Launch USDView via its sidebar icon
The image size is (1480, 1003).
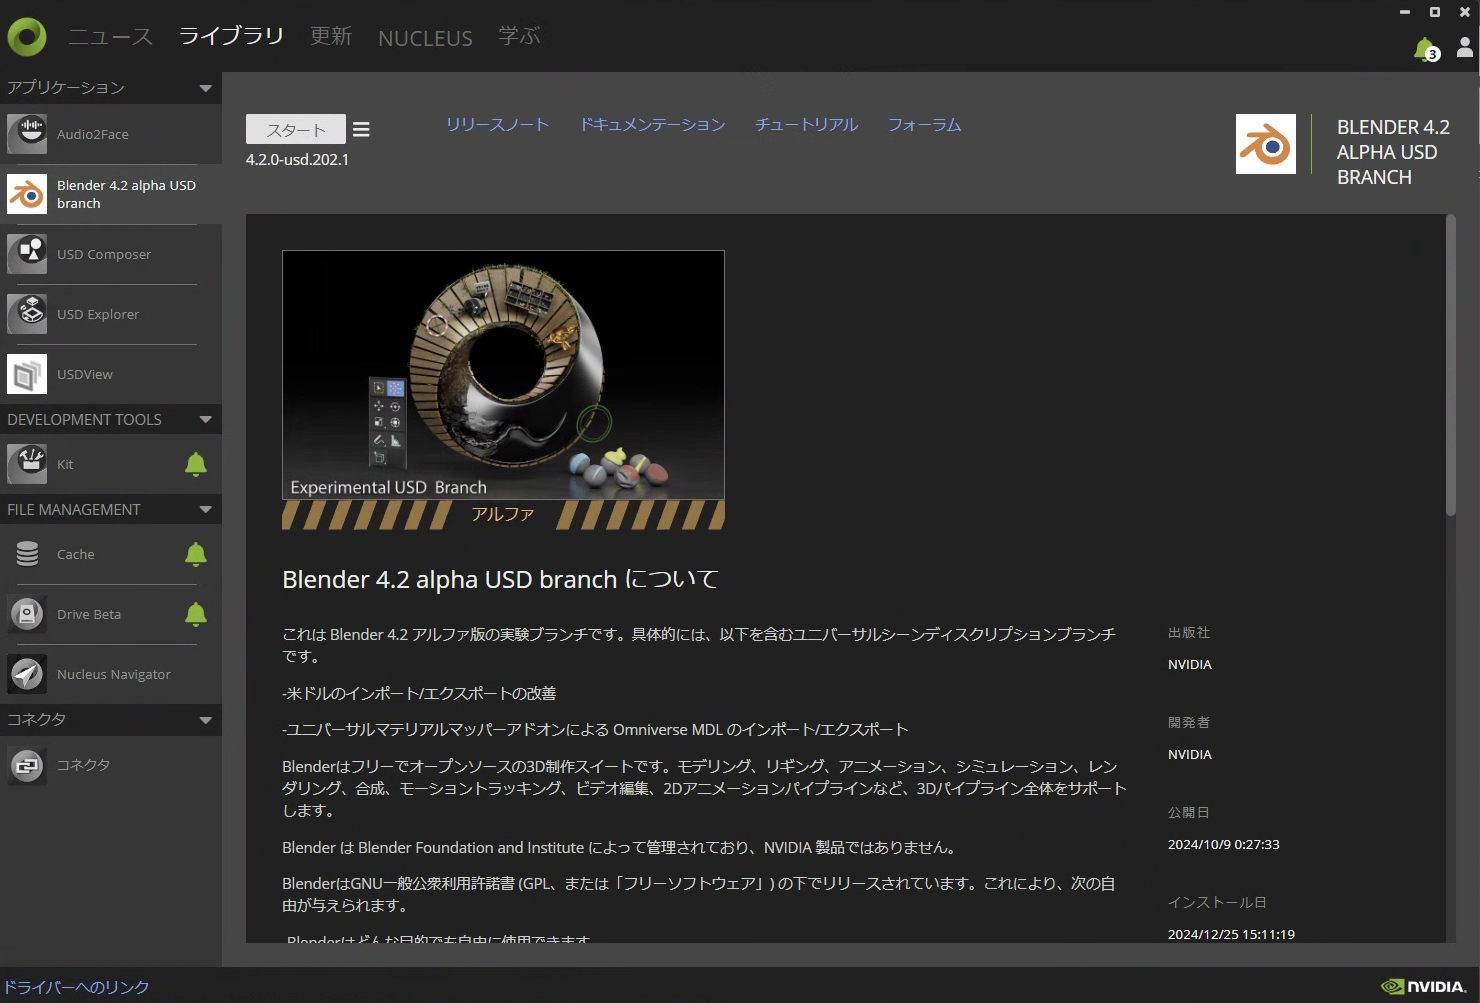[27, 373]
